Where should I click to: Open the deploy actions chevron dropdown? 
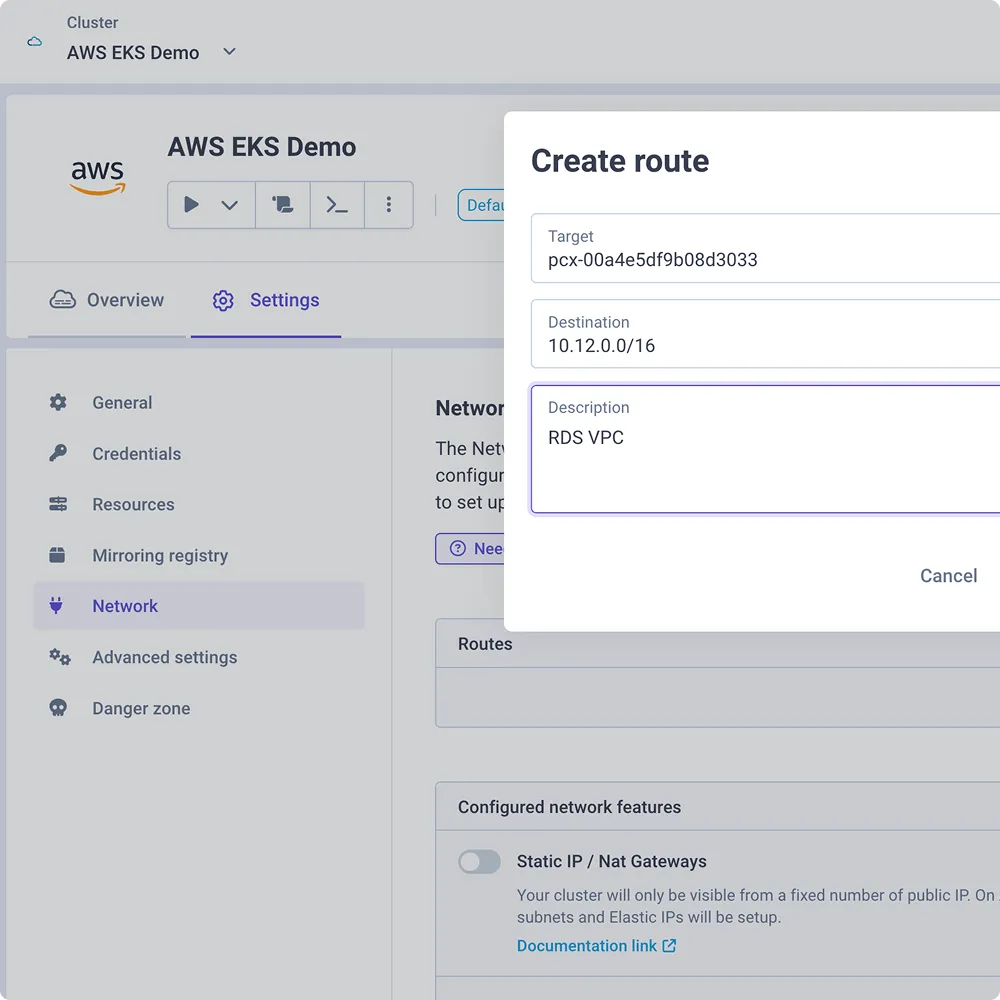coord(230,205)
